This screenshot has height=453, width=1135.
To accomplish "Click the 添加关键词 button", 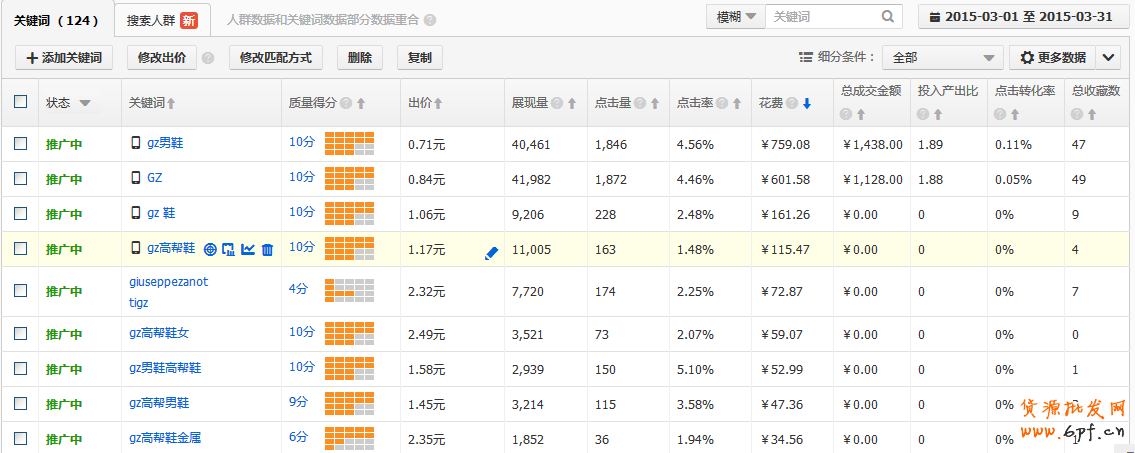I will click(x=64, y=58).
